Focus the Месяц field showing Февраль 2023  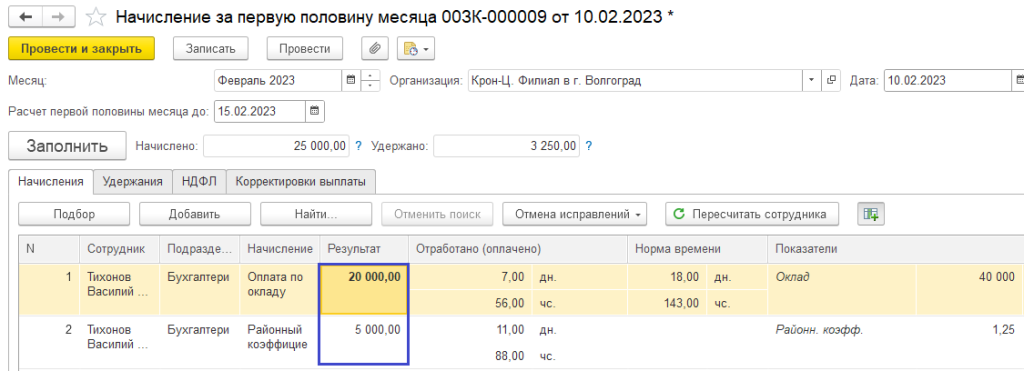pyautogui.click(x=278, y=80)
